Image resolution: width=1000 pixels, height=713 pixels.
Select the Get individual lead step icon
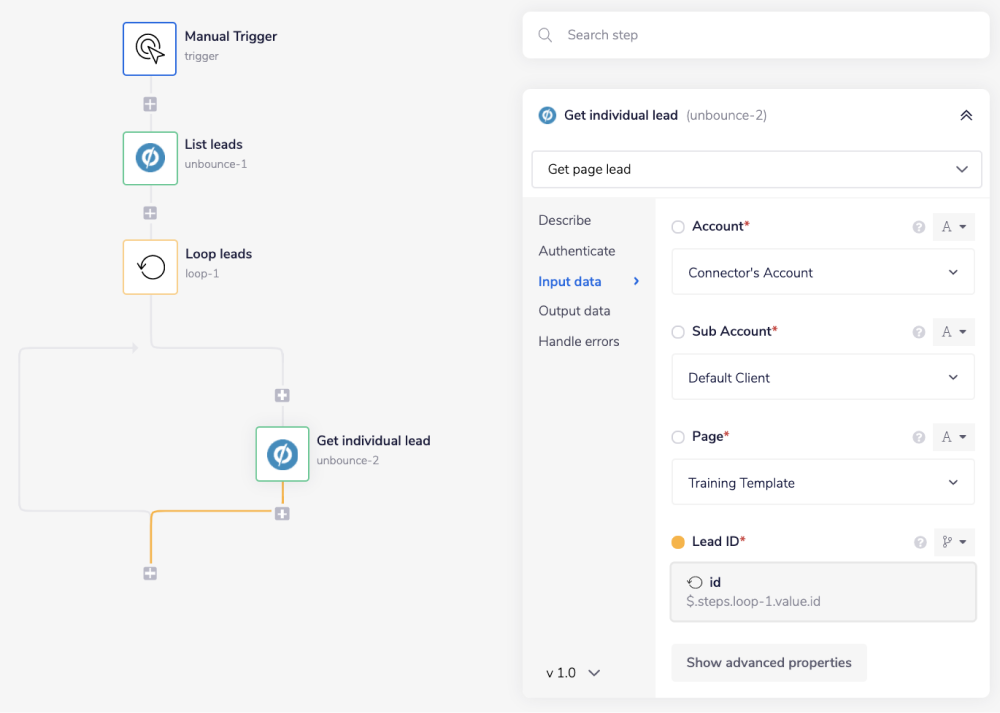click(x=282, y=454)
